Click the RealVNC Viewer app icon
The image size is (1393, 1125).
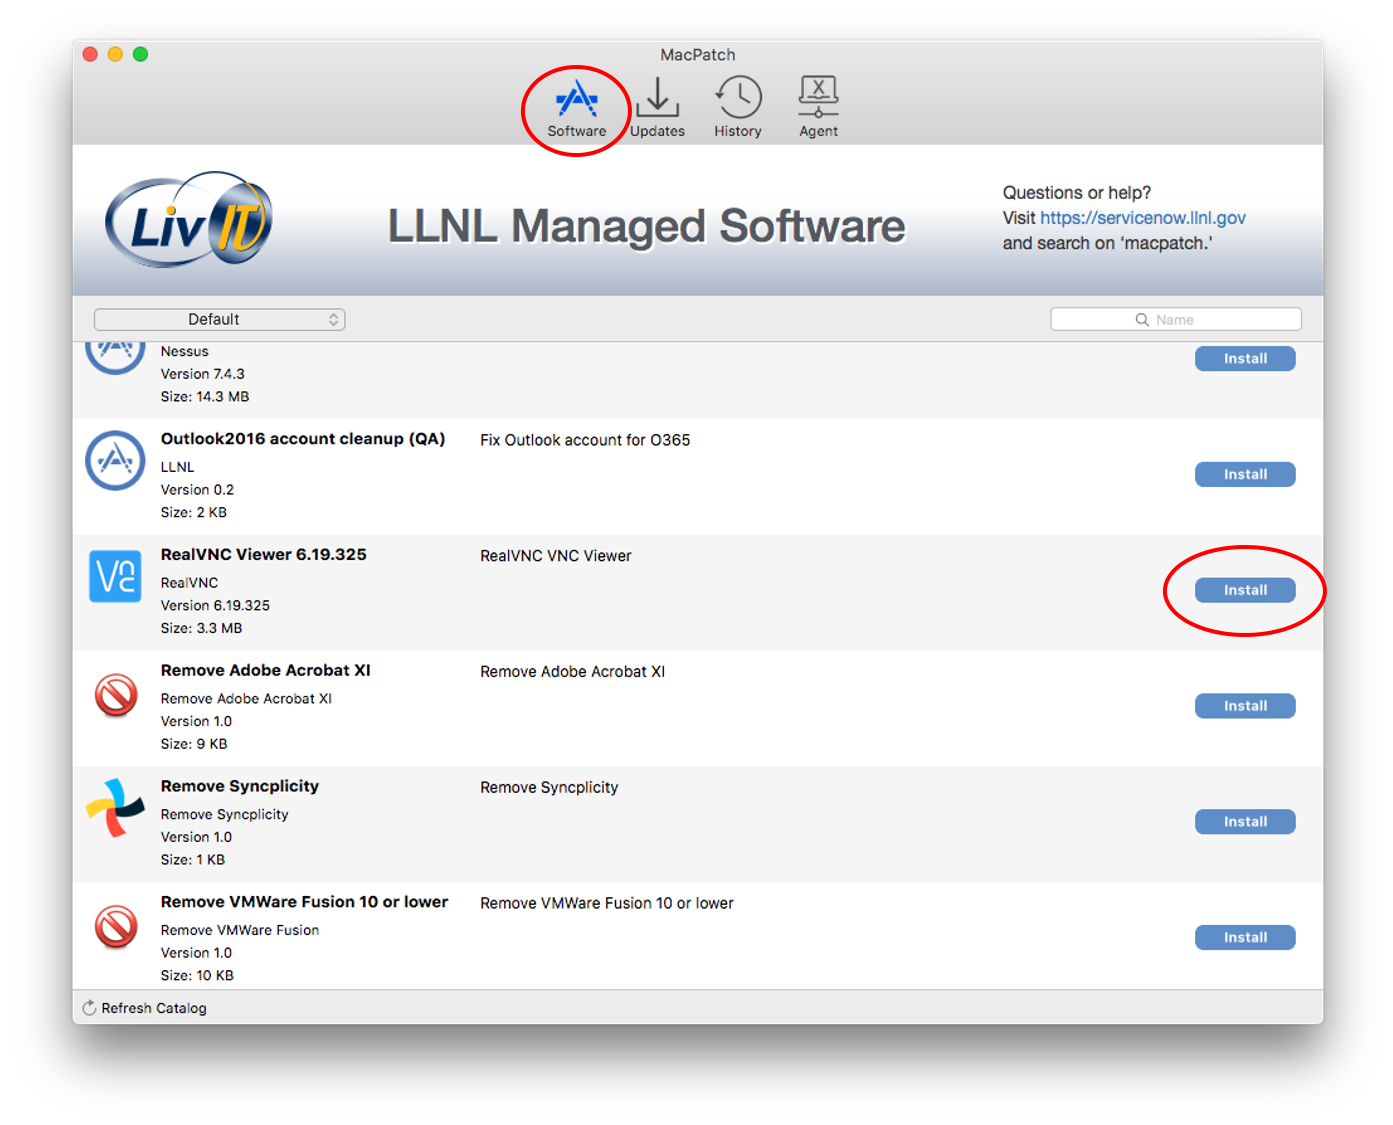tap(115, 576)
